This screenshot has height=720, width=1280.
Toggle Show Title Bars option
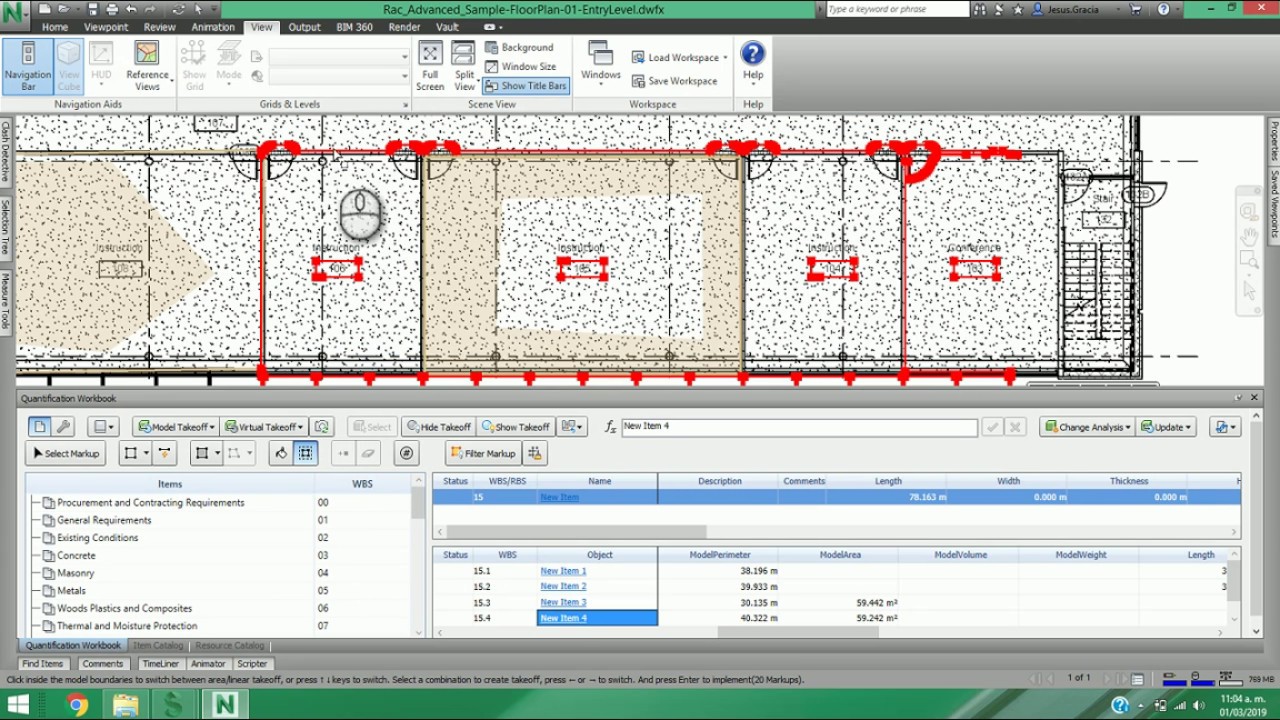coord(525,86)
